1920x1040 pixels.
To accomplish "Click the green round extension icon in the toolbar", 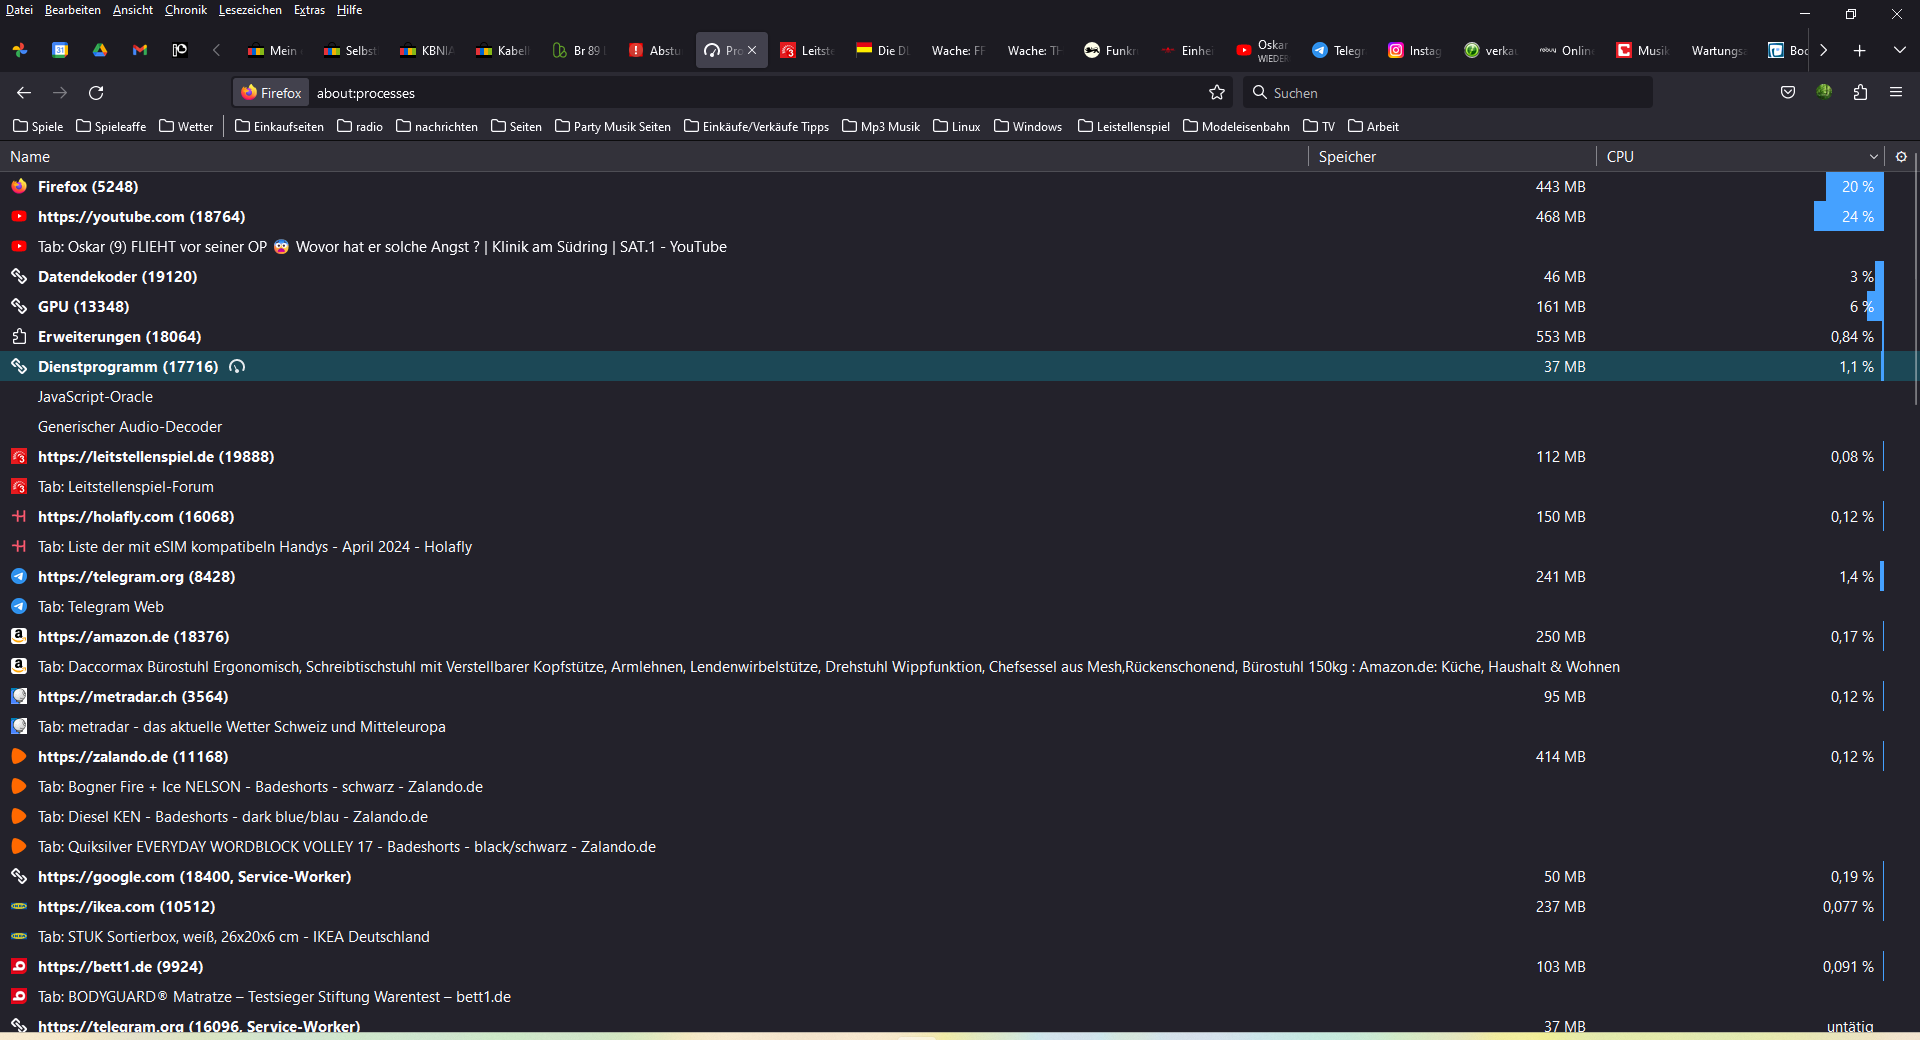I will 1824,92.
